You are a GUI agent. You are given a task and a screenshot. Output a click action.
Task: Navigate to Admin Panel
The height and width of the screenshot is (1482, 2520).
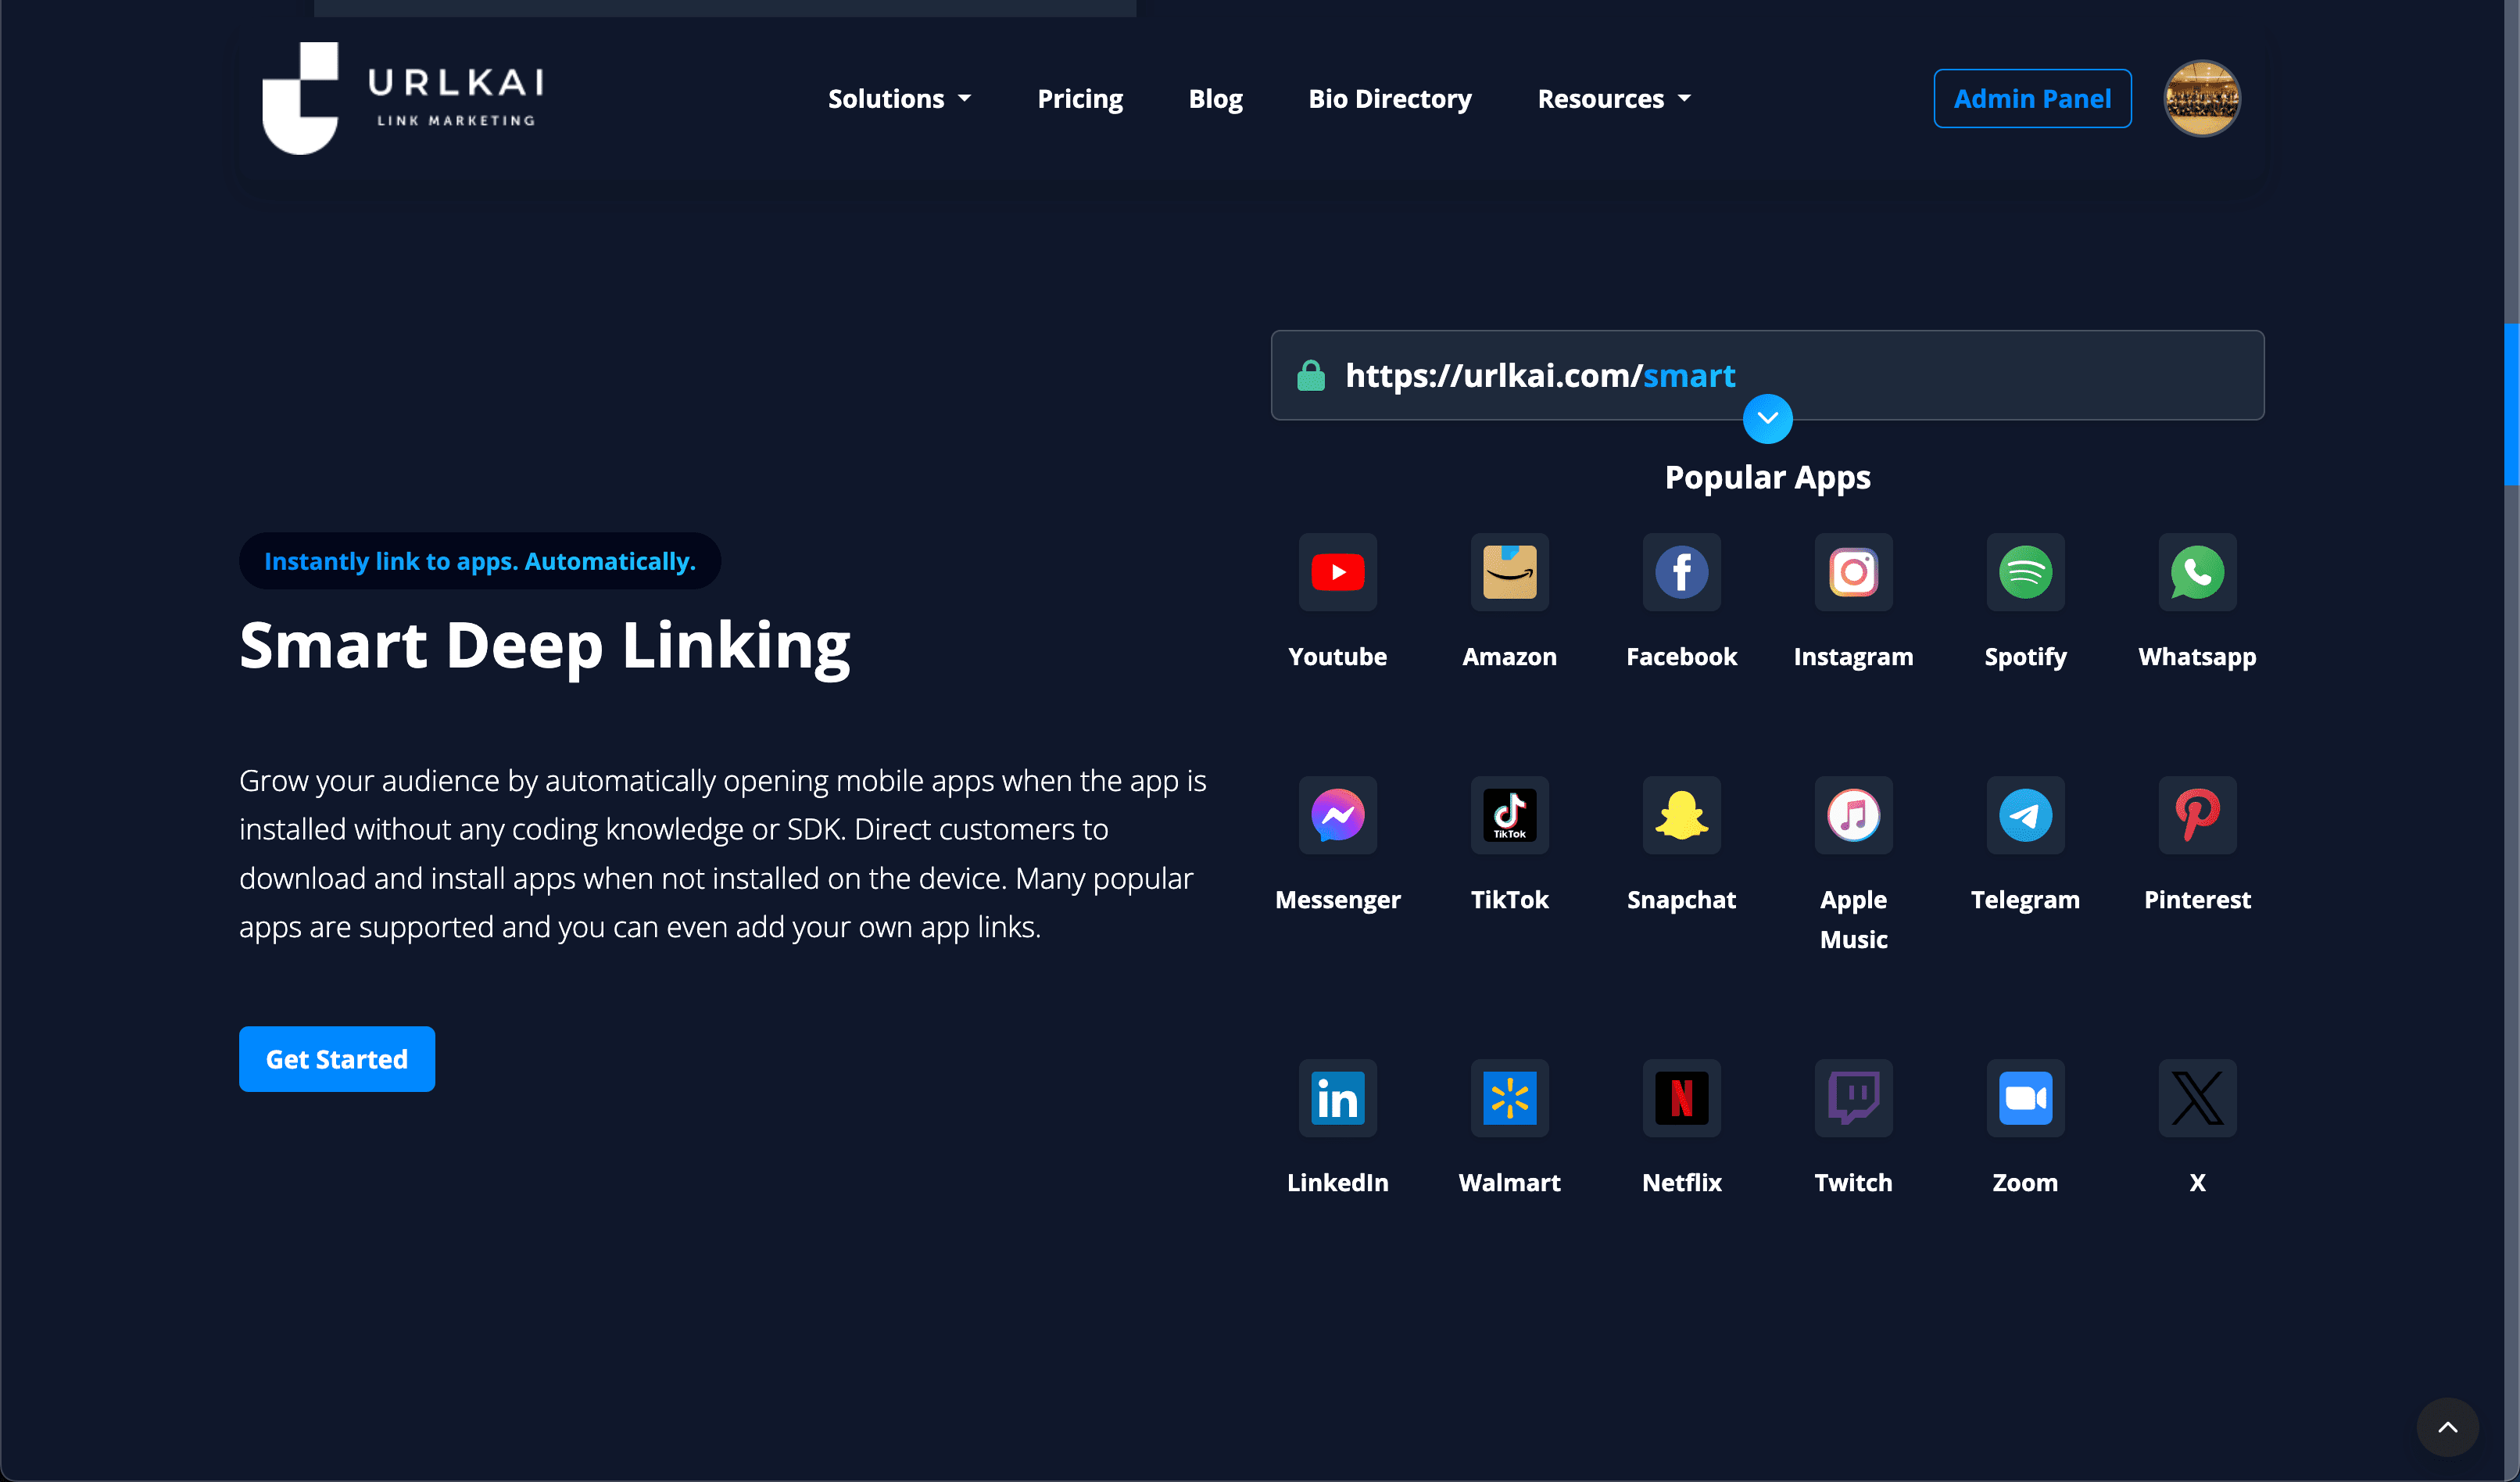(x=2031, y=98)
